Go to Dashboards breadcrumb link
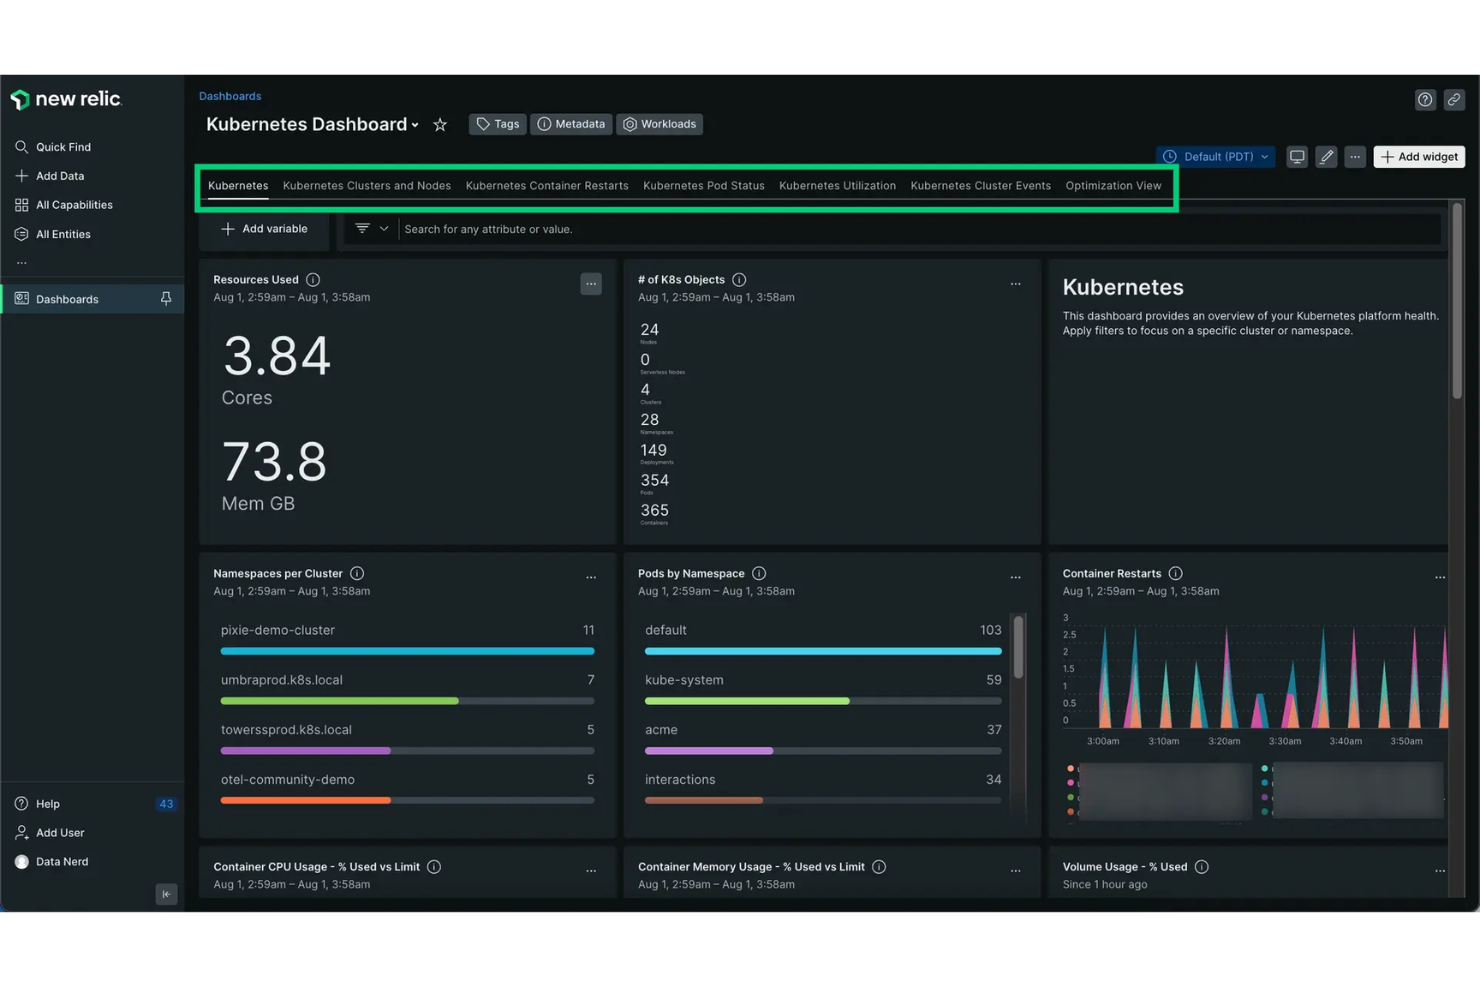1480x987 pixels. (x=230, y=96)
